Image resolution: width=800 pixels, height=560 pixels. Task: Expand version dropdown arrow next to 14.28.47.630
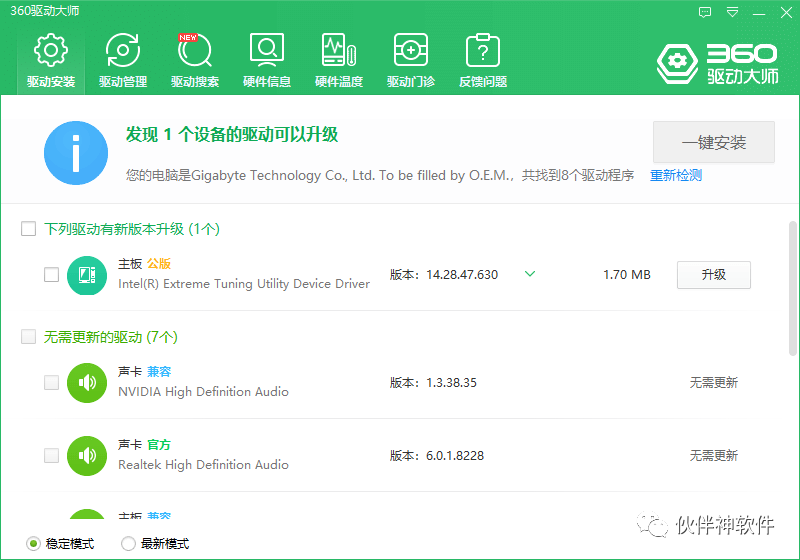coord(530,274)
